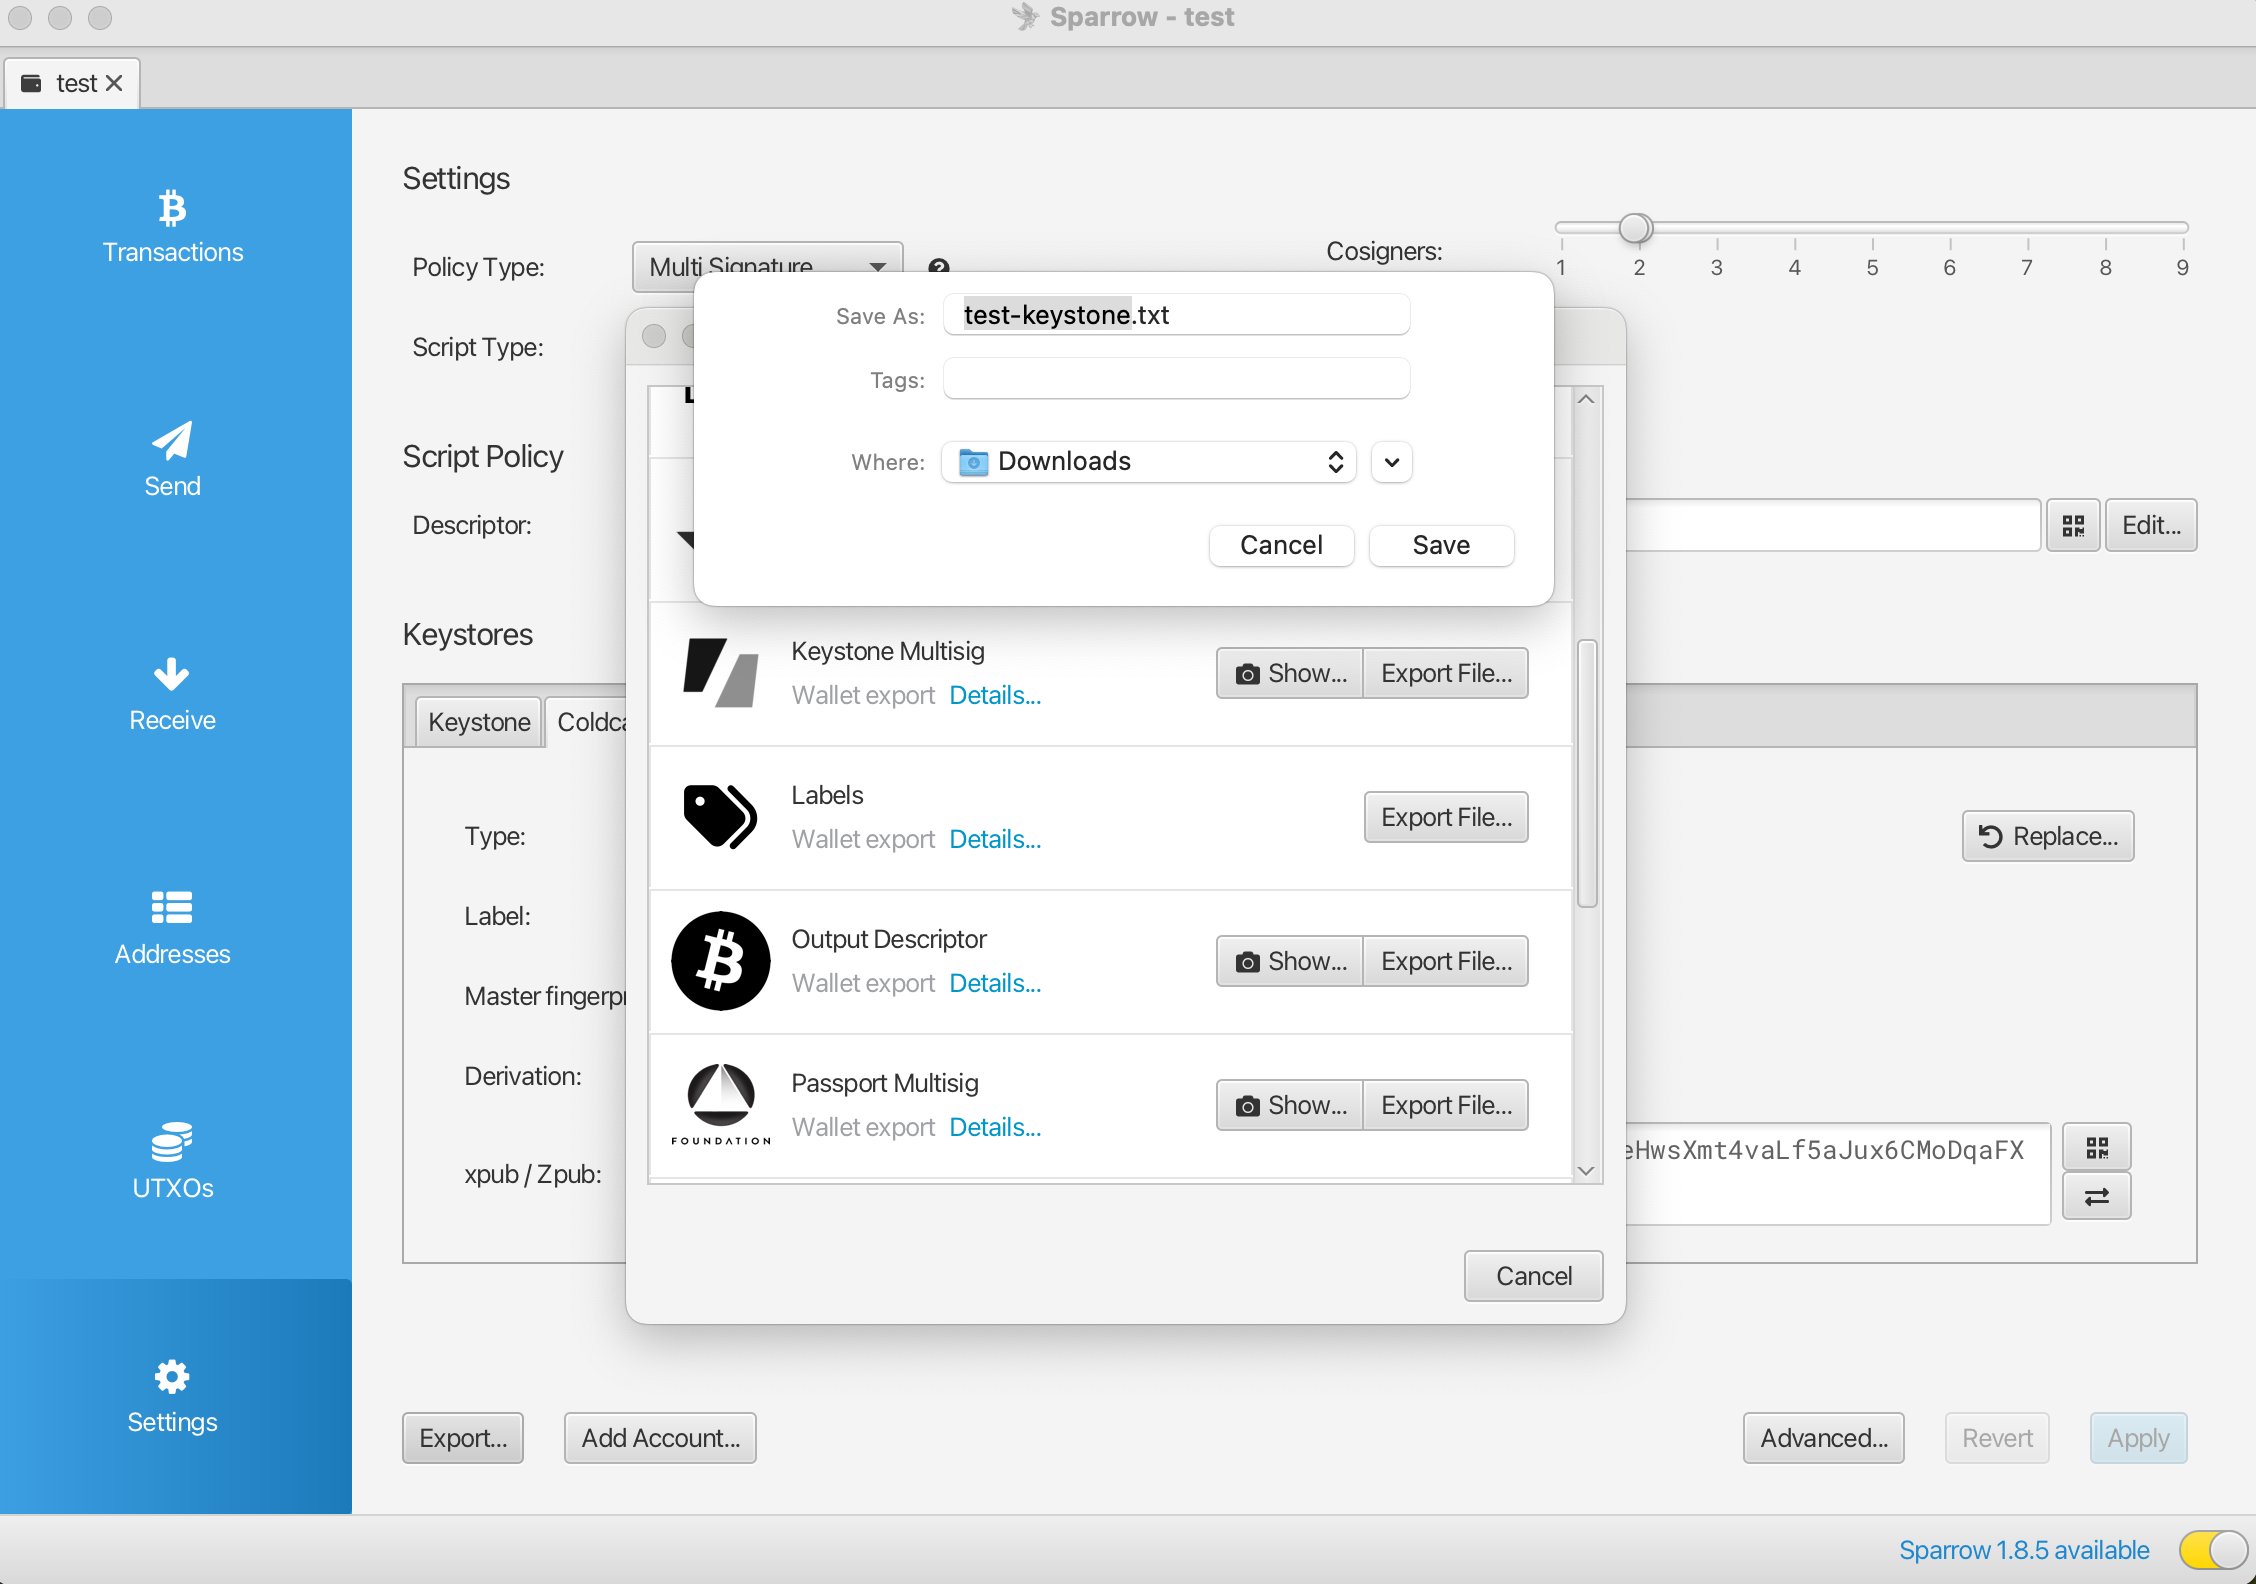Click Save in the file dialog
Image resolution: width=2256 pixels, height=1584 pixels.
tap(1440, 545)
